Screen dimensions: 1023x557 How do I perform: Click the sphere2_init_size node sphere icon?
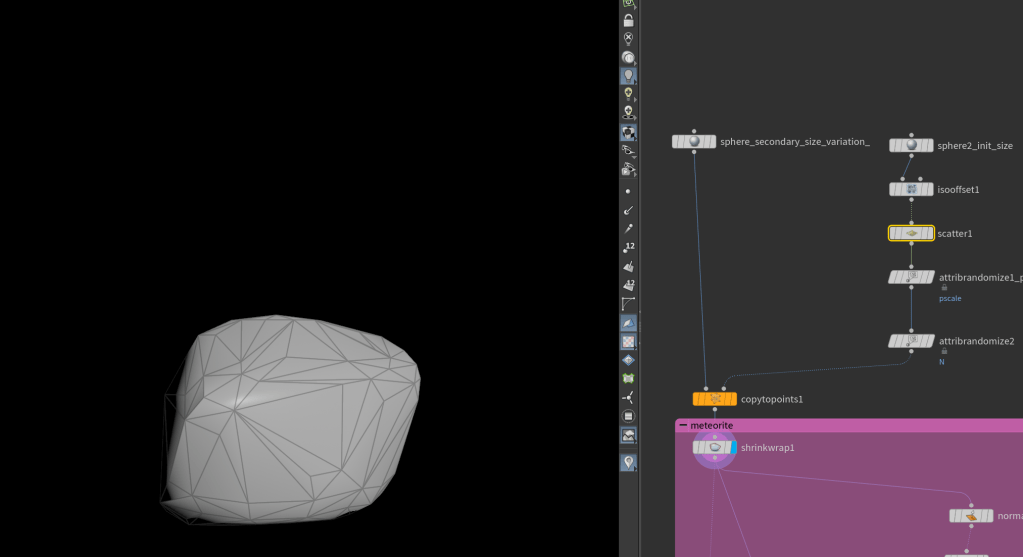coord(911,145)
